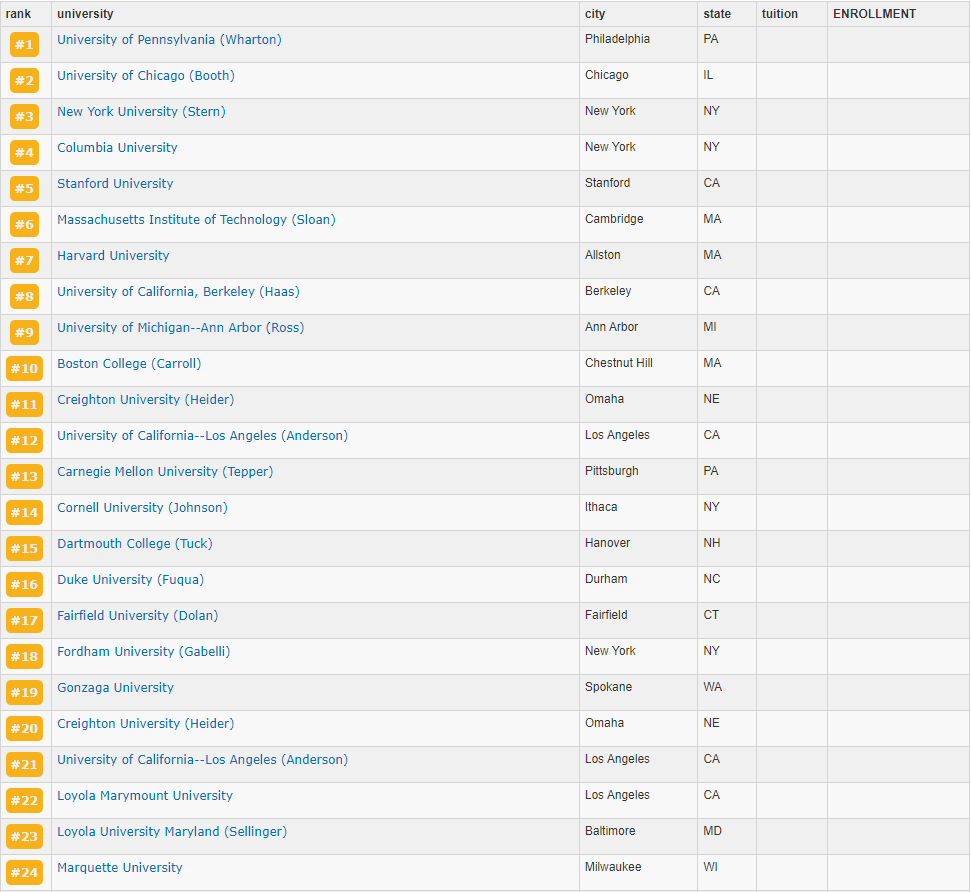Click the orange #10 rank badge
Viewport: 971px width, 892px height.
pyautogui.click(x=24, y=369)
